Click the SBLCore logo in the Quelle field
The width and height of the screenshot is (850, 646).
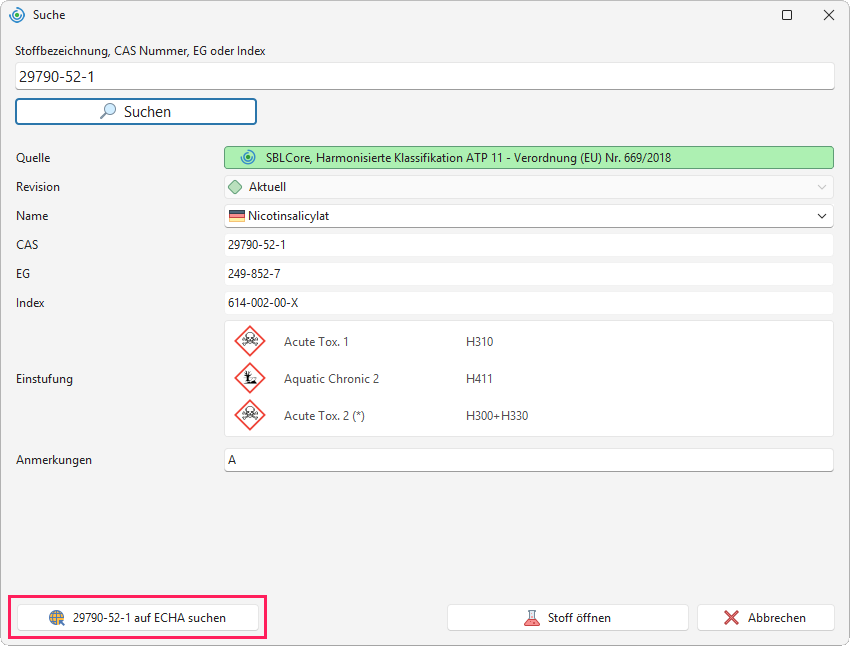click(x=248, y=158)
